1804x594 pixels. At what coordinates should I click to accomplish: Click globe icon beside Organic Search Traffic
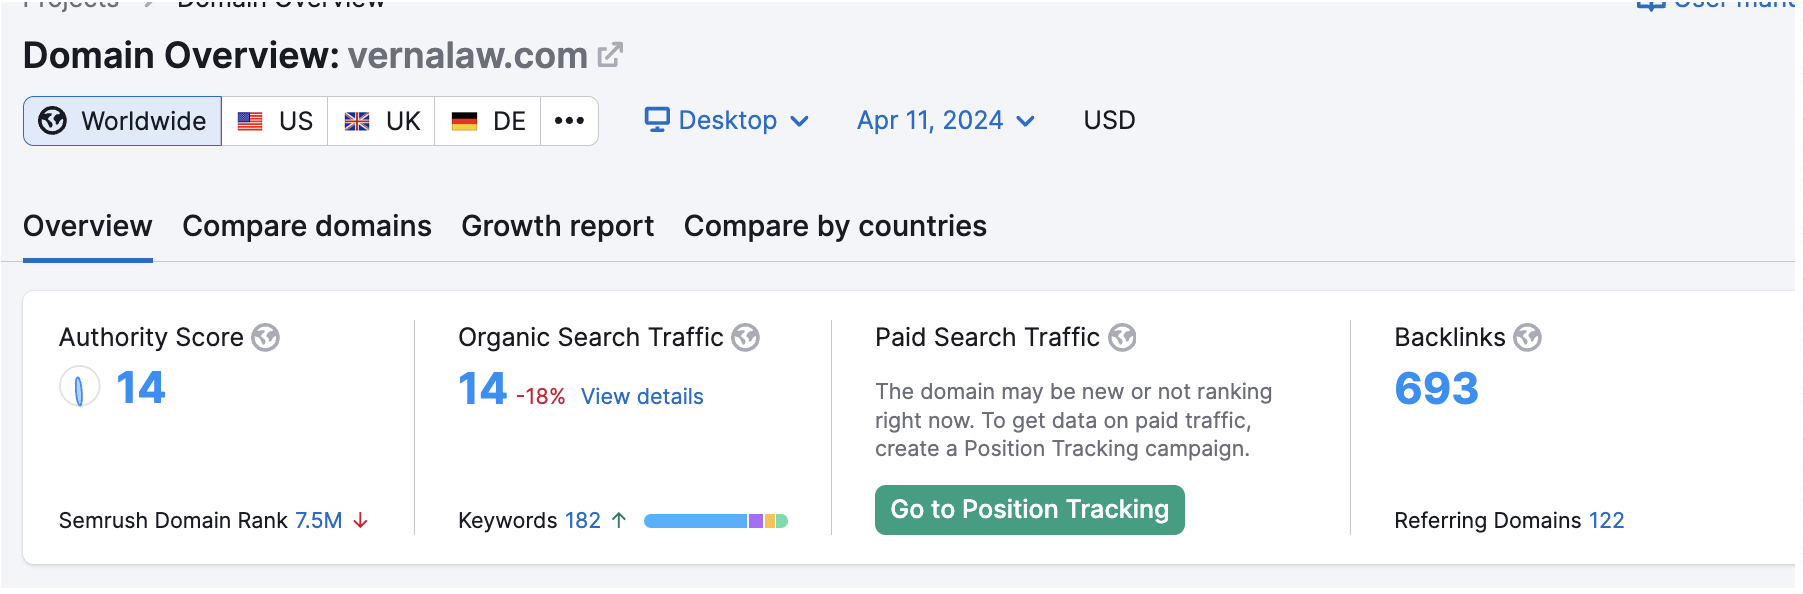pos(745,338)
